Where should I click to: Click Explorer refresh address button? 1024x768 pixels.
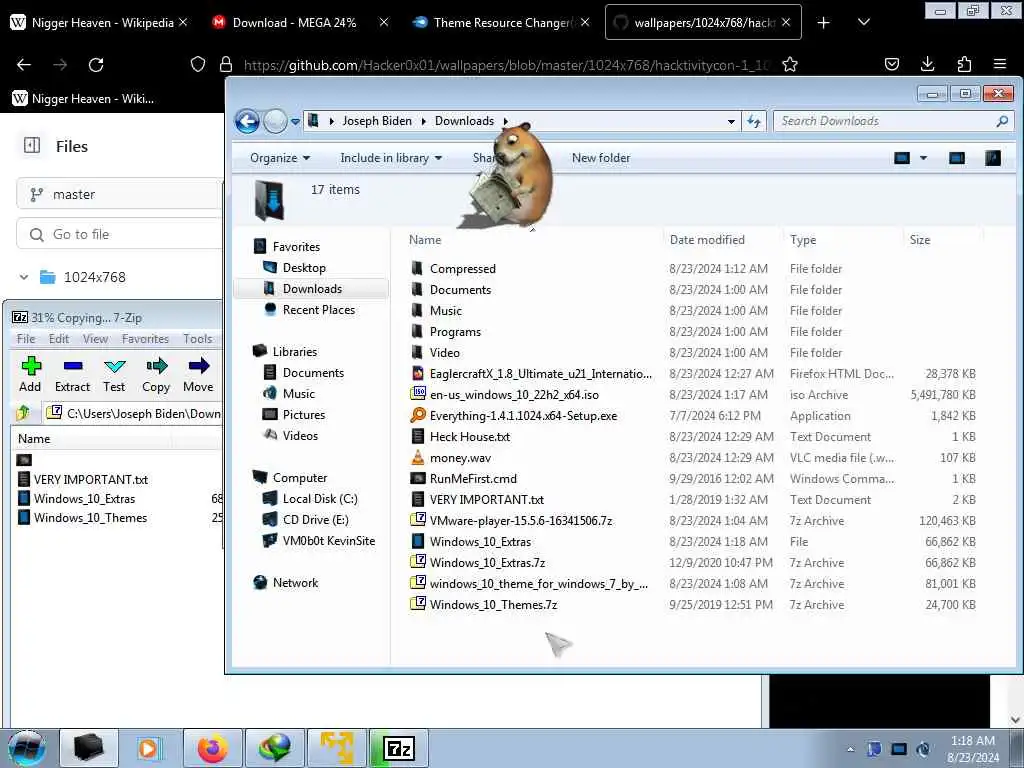pos(754,121)
